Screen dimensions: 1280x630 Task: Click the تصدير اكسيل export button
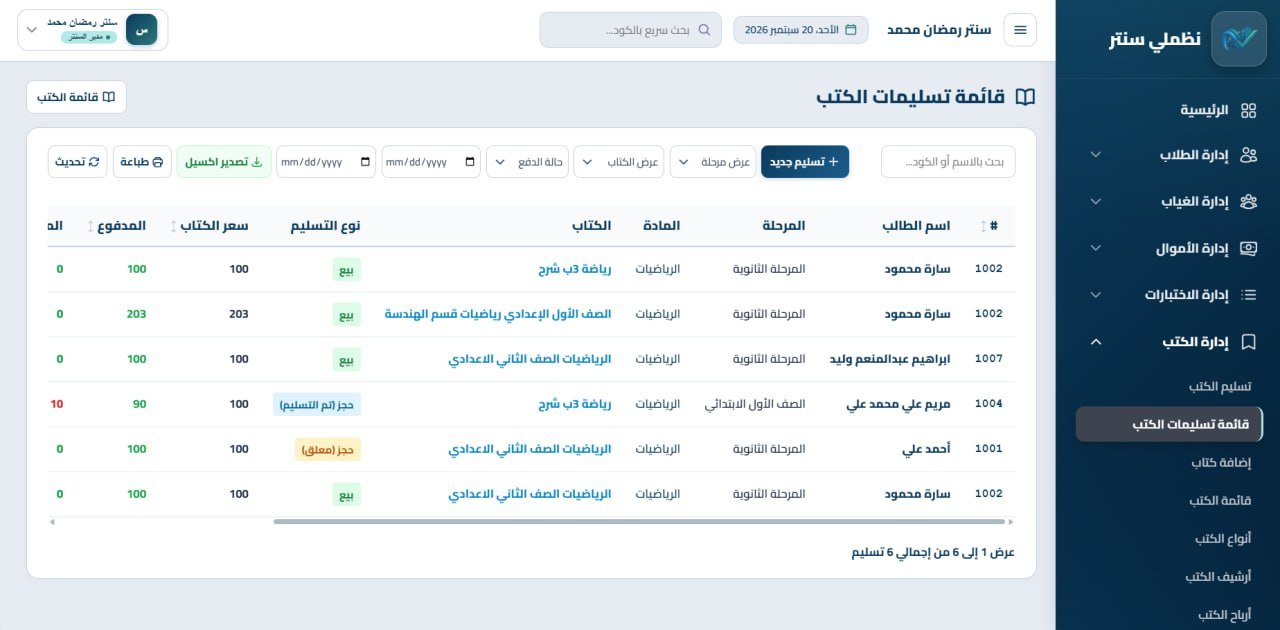(x=224, y=162)
